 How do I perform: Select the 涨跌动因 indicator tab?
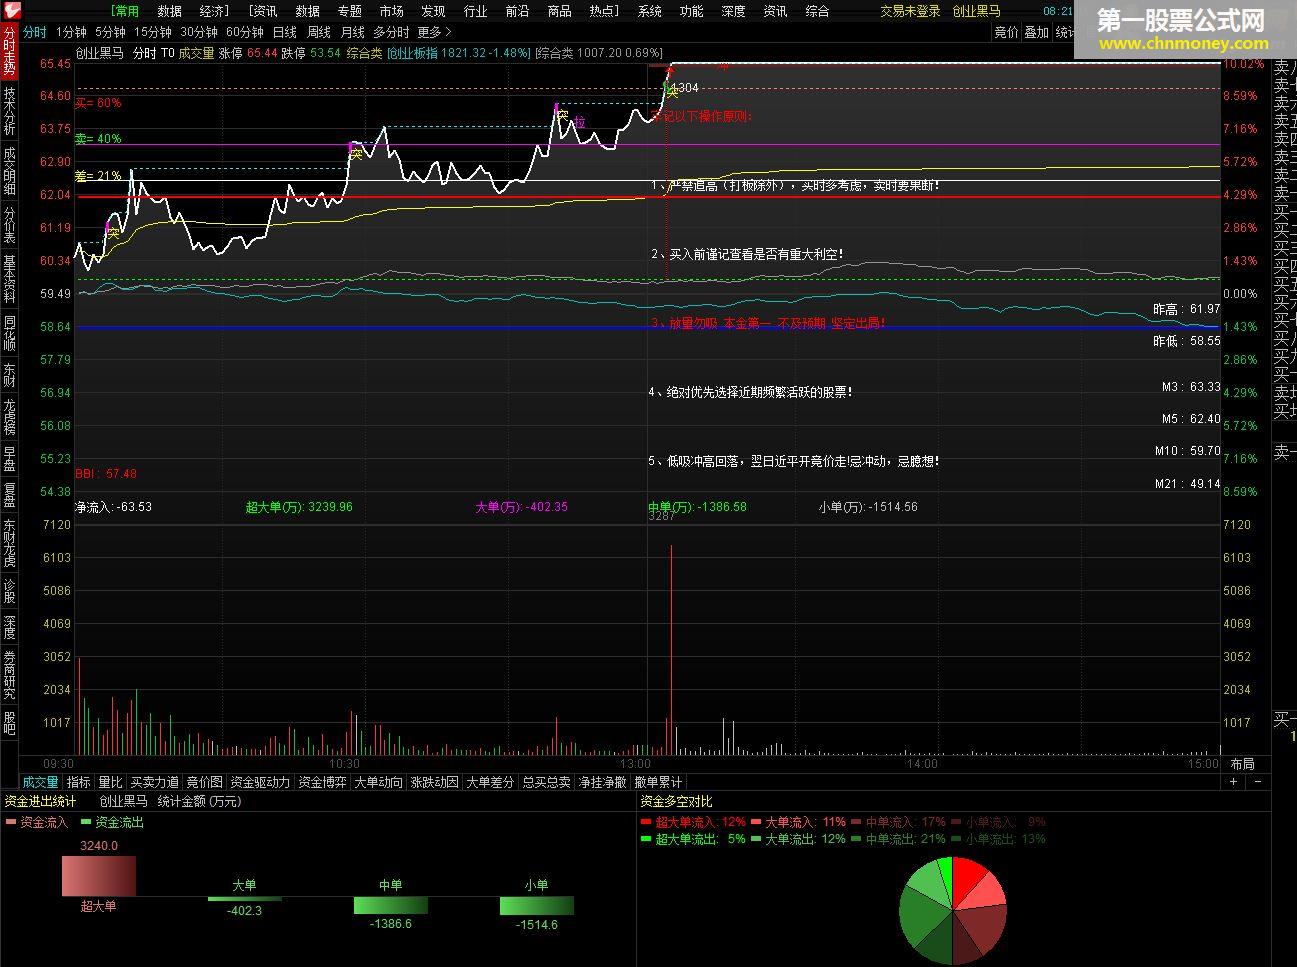pyautogui.click(x=434, y=782)
